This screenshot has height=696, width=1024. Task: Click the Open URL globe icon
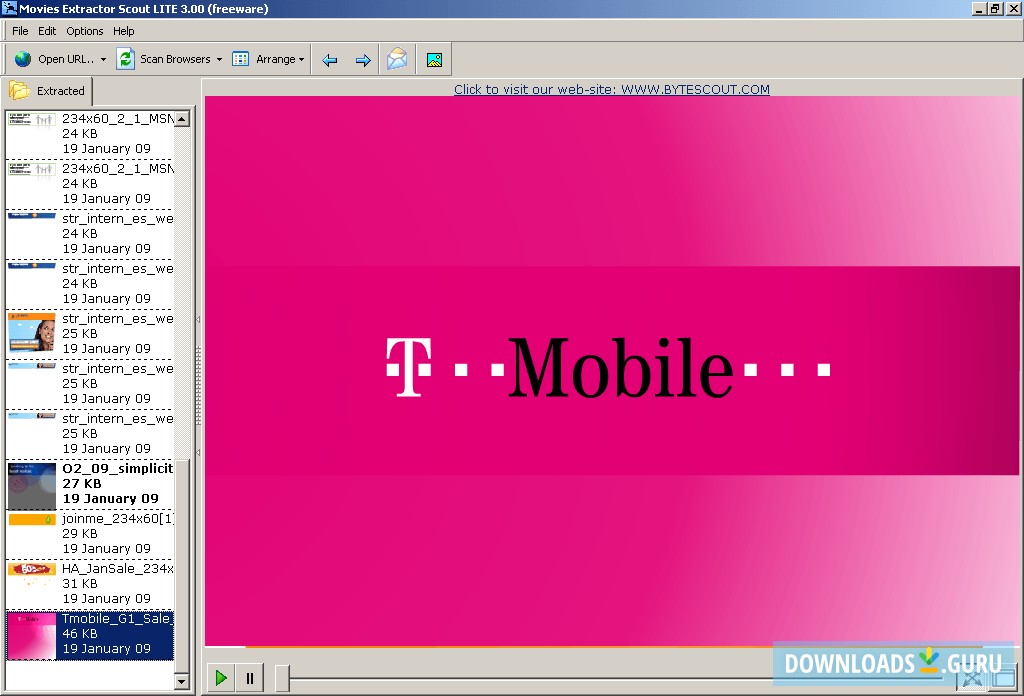(x=23, y=59)
